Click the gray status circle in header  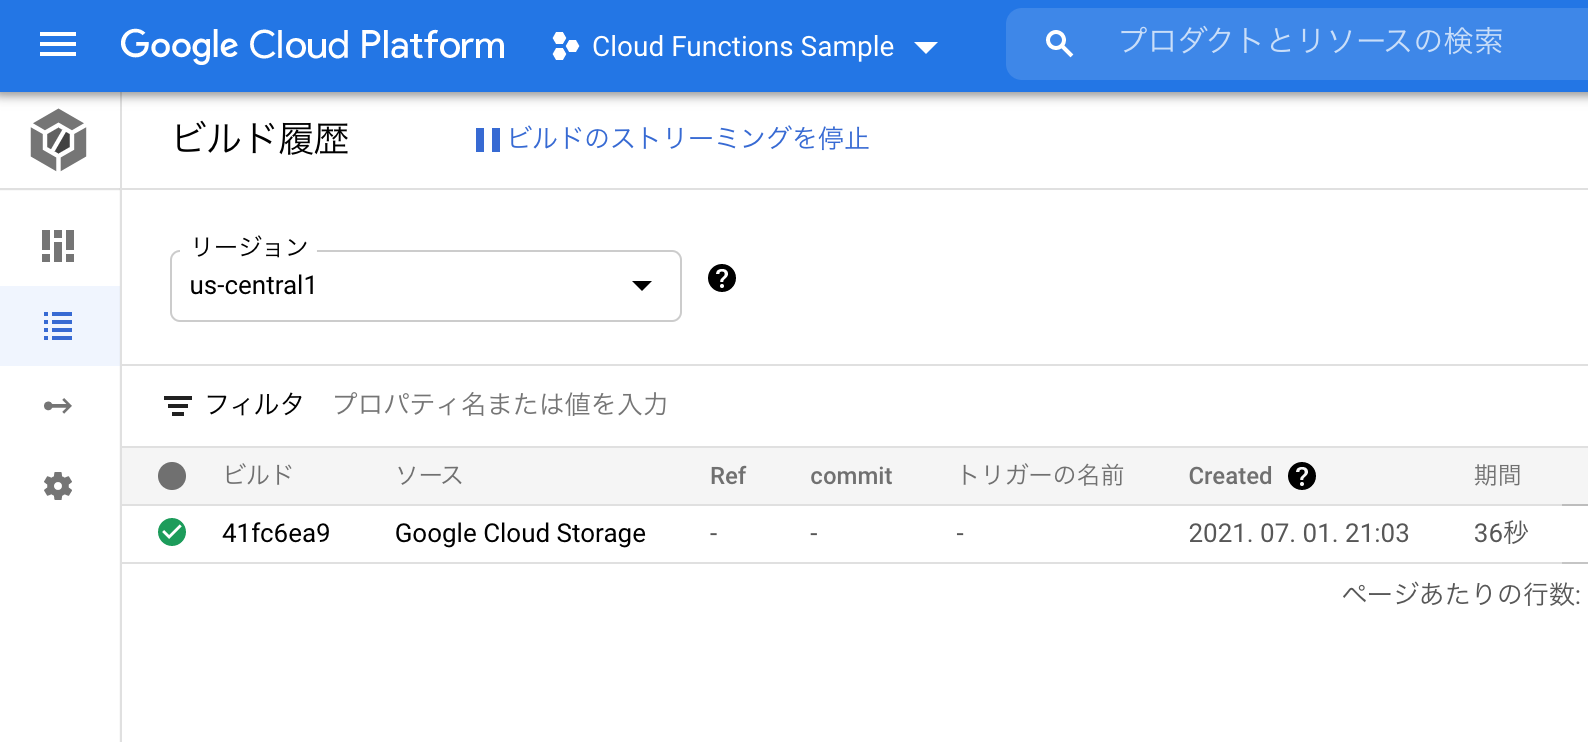click(x=172, y=476)
